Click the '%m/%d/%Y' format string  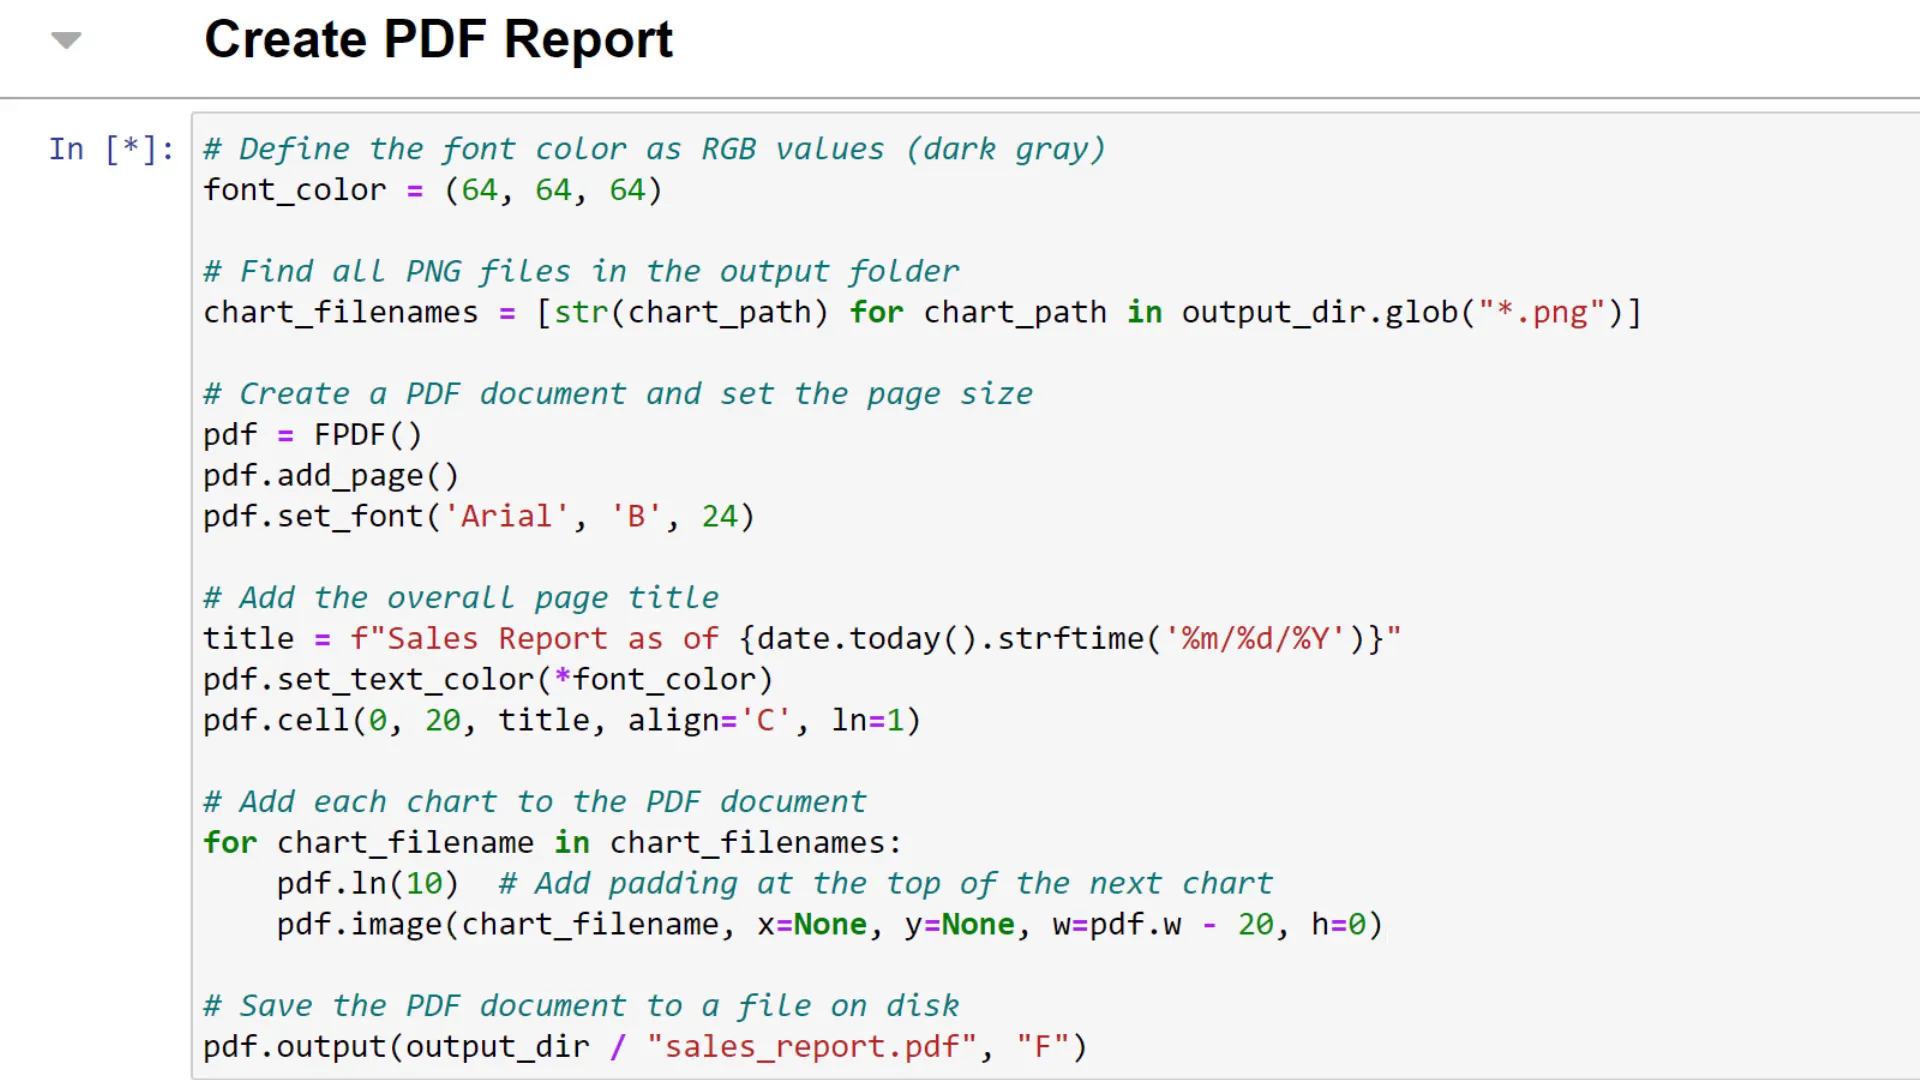[x=1255, y=639]
